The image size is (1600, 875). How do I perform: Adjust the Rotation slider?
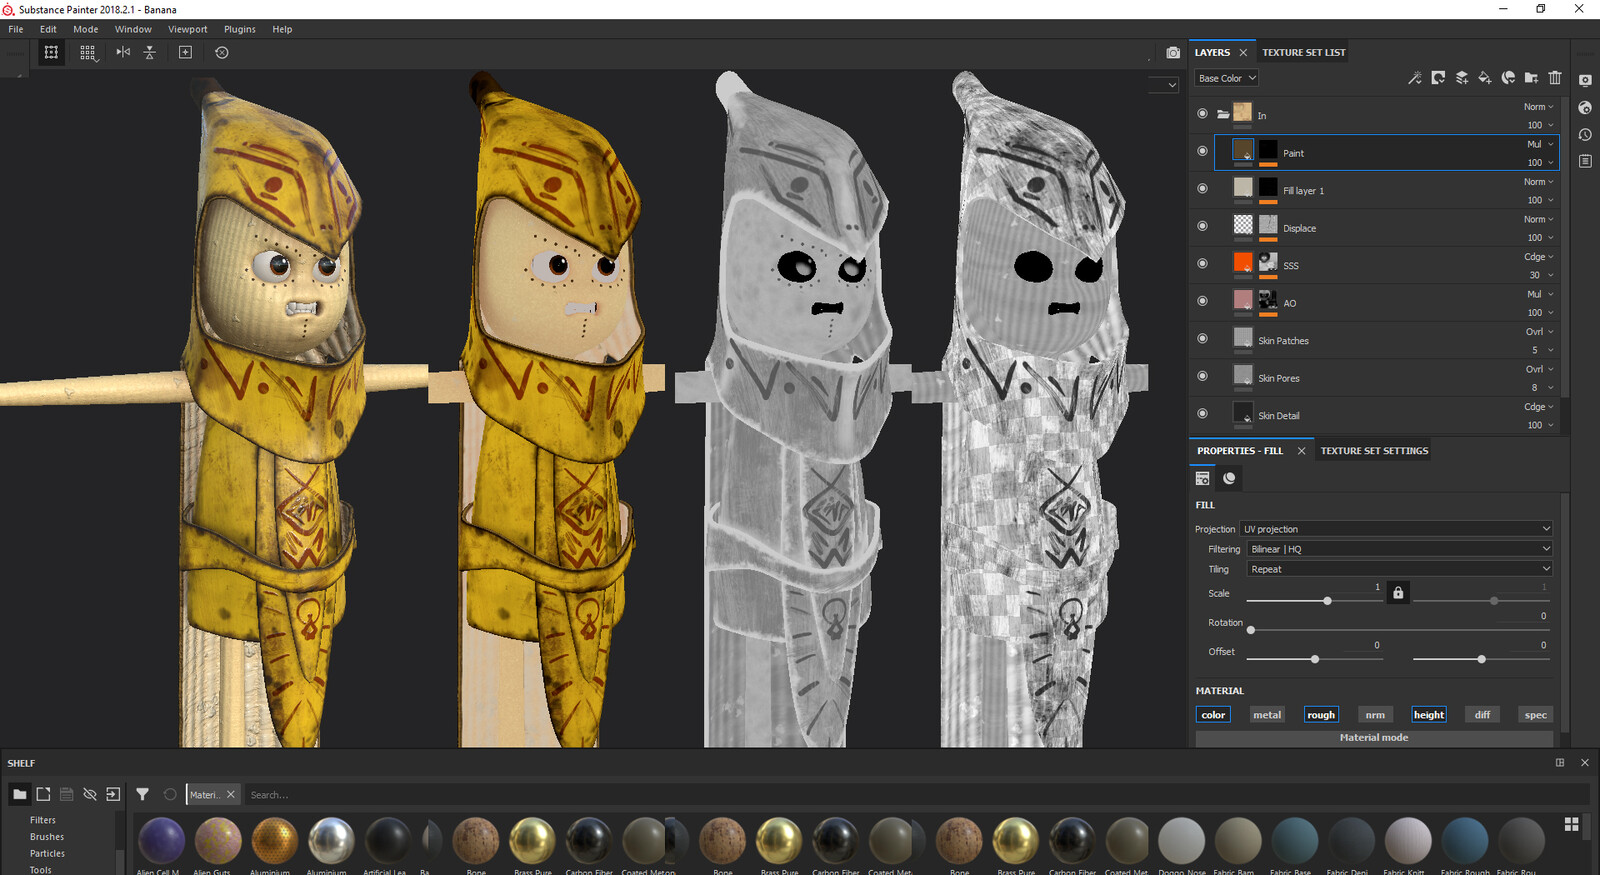coord(1398,630)
